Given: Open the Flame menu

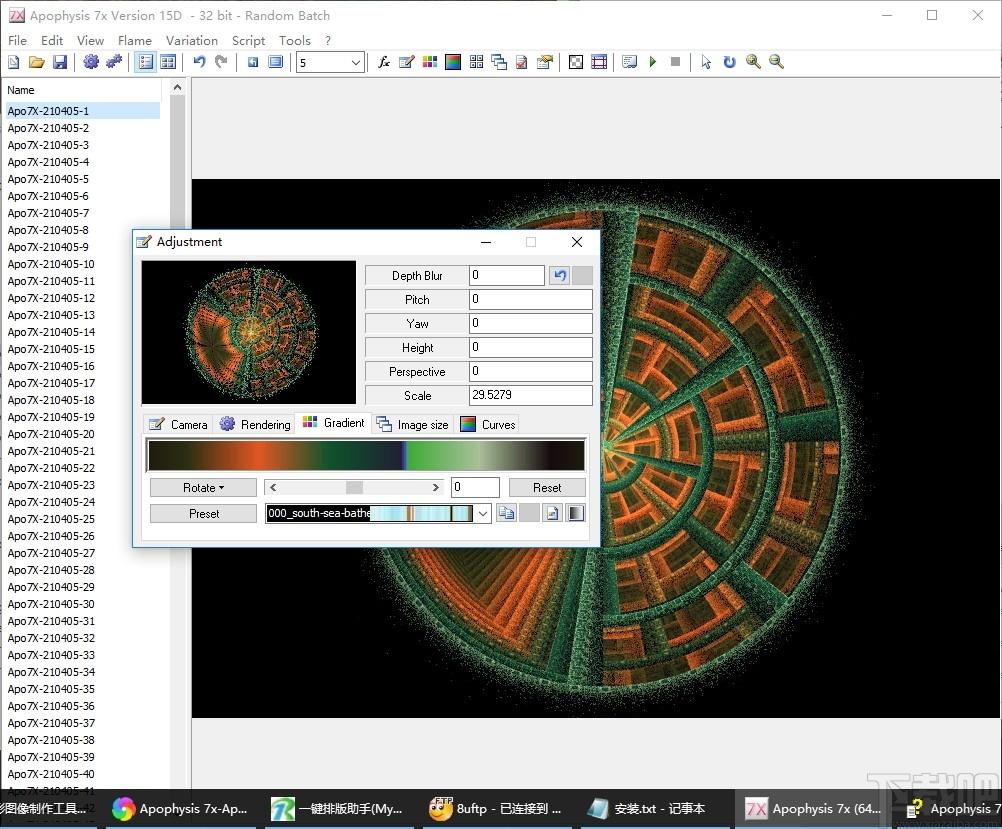Looking at the screenshot, I should tap(135, 40).
